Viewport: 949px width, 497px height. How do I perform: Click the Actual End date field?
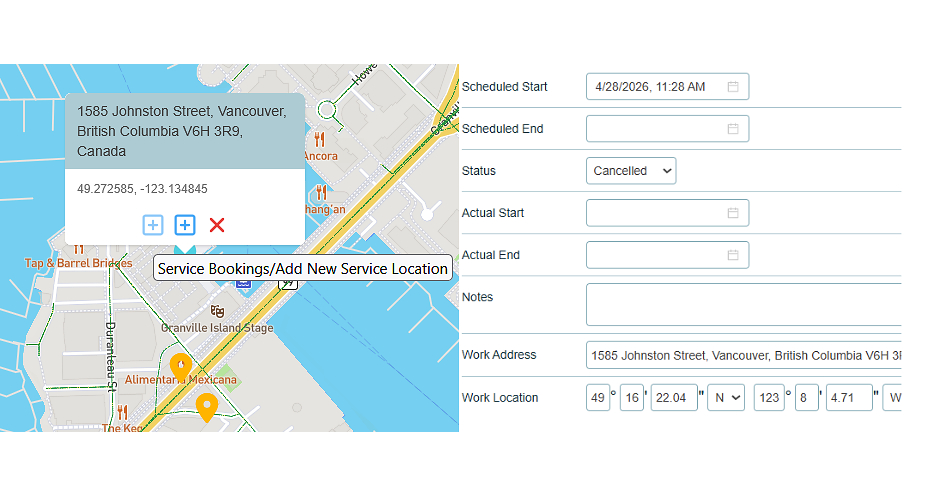point(667,255)
